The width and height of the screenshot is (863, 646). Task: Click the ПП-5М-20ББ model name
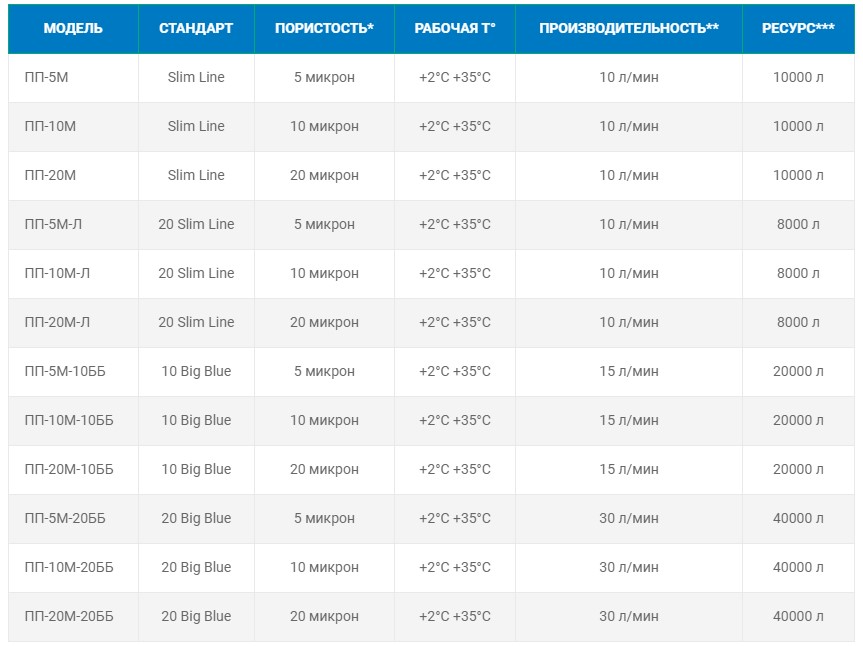(65, 519)
